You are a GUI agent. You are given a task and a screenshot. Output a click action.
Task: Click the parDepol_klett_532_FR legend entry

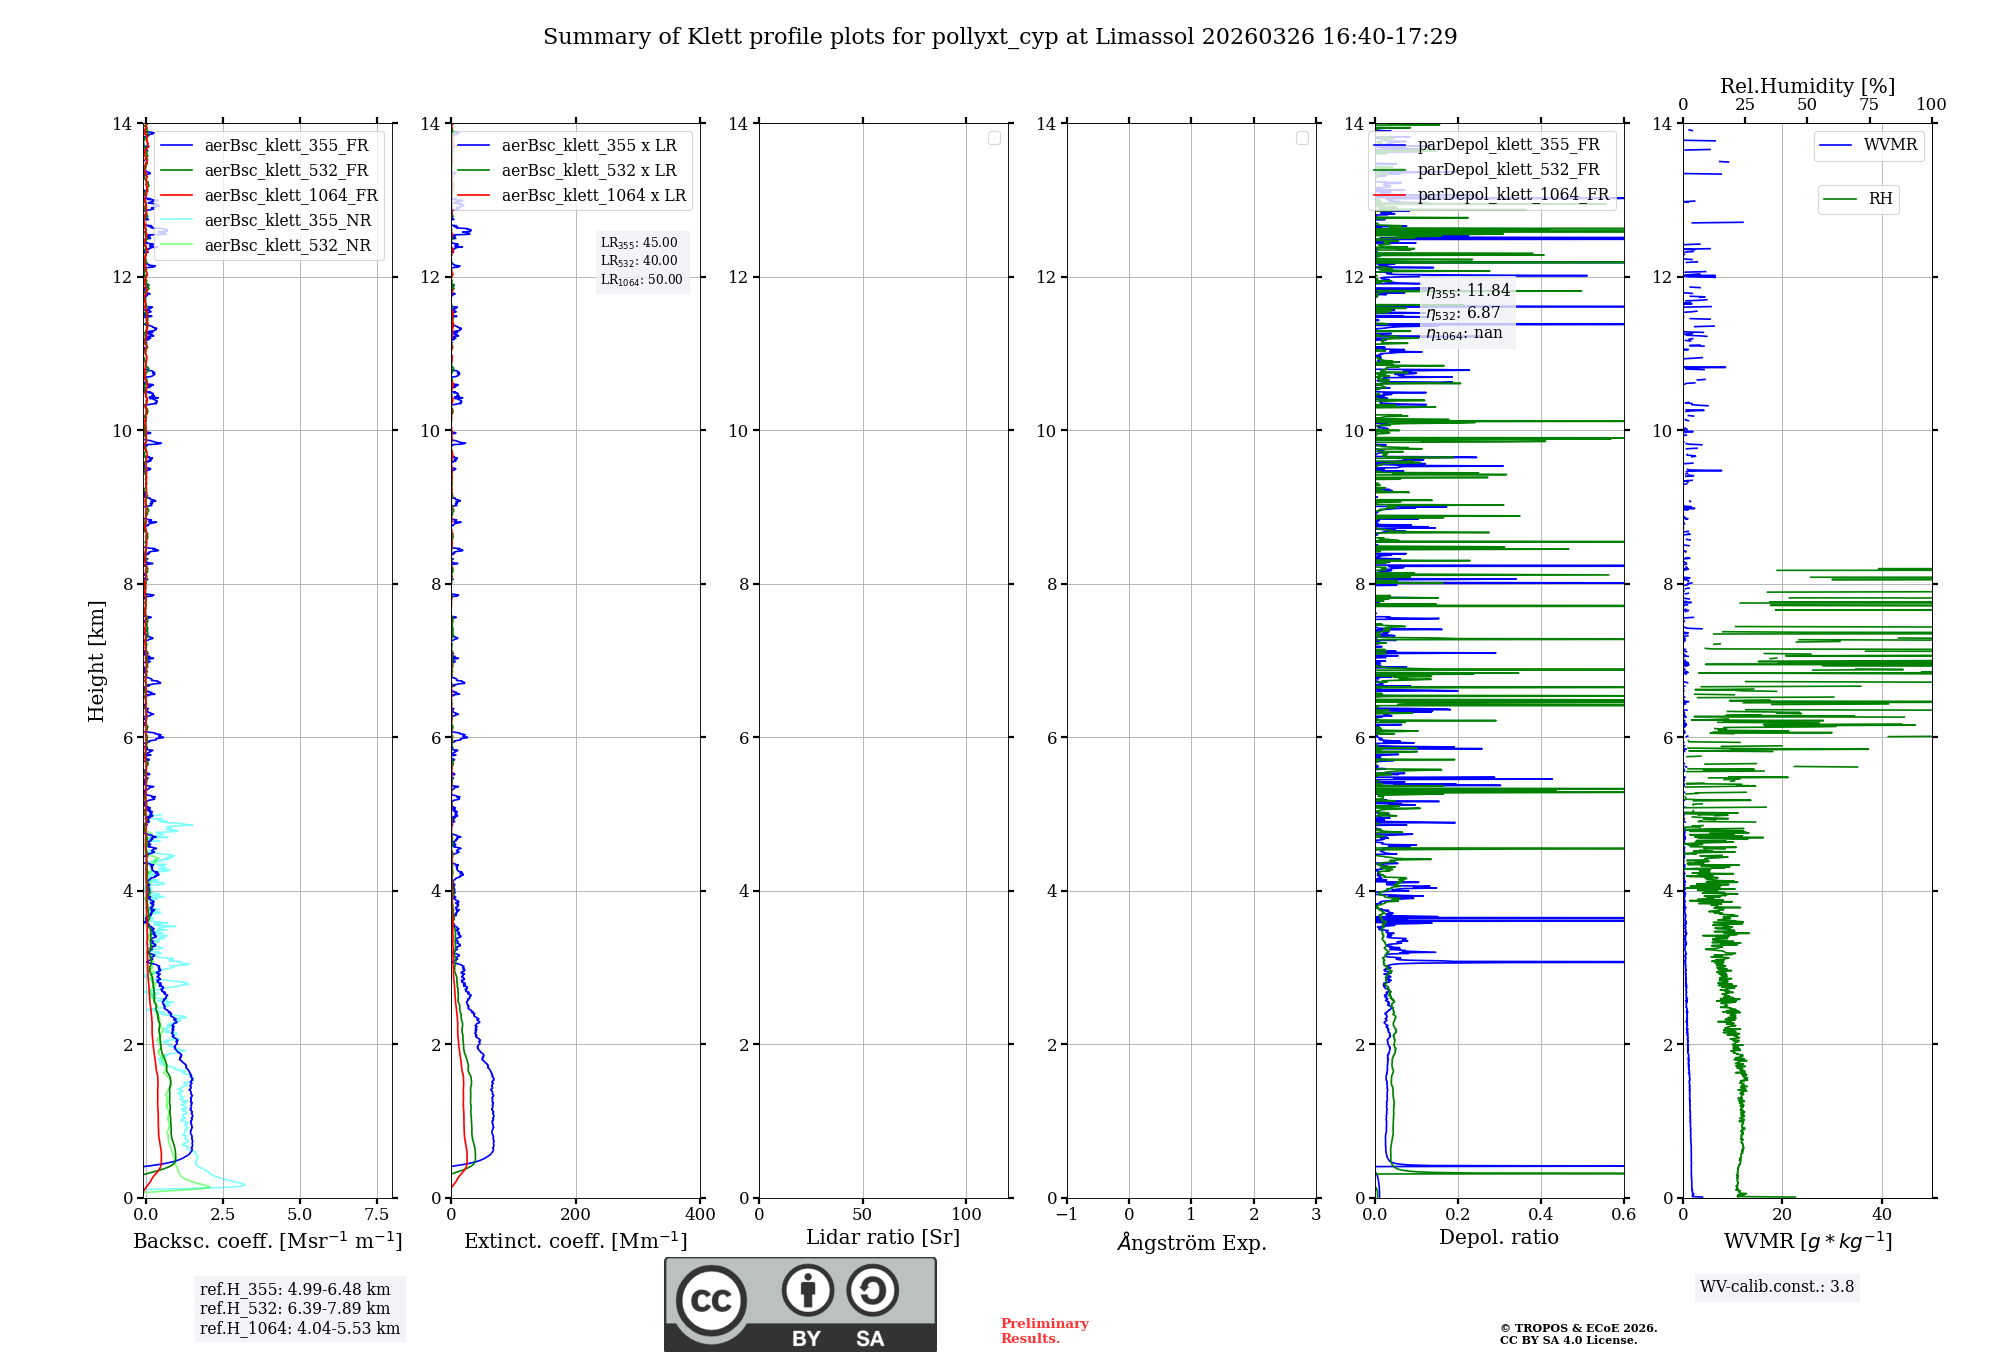pos(1508,170)
